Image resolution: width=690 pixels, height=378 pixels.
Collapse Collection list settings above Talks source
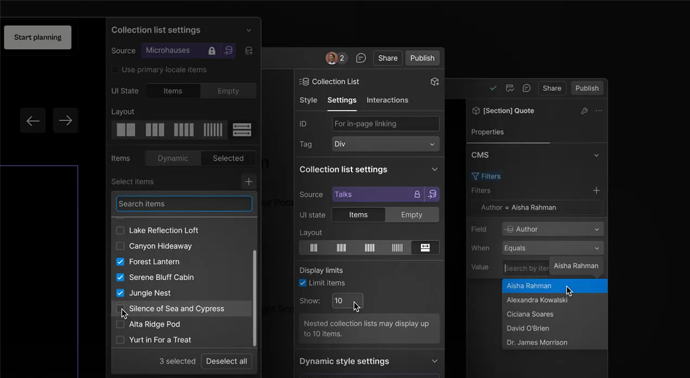[x=435, y=169]
